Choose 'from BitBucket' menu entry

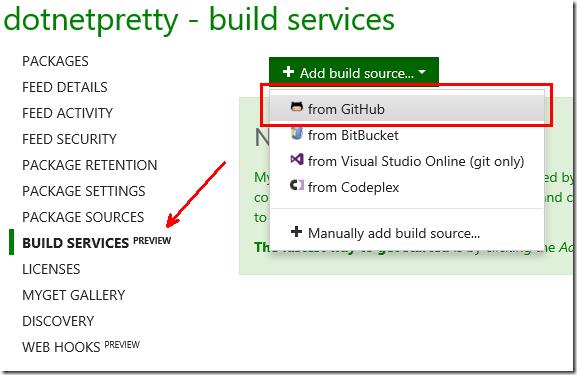point(407,135)
